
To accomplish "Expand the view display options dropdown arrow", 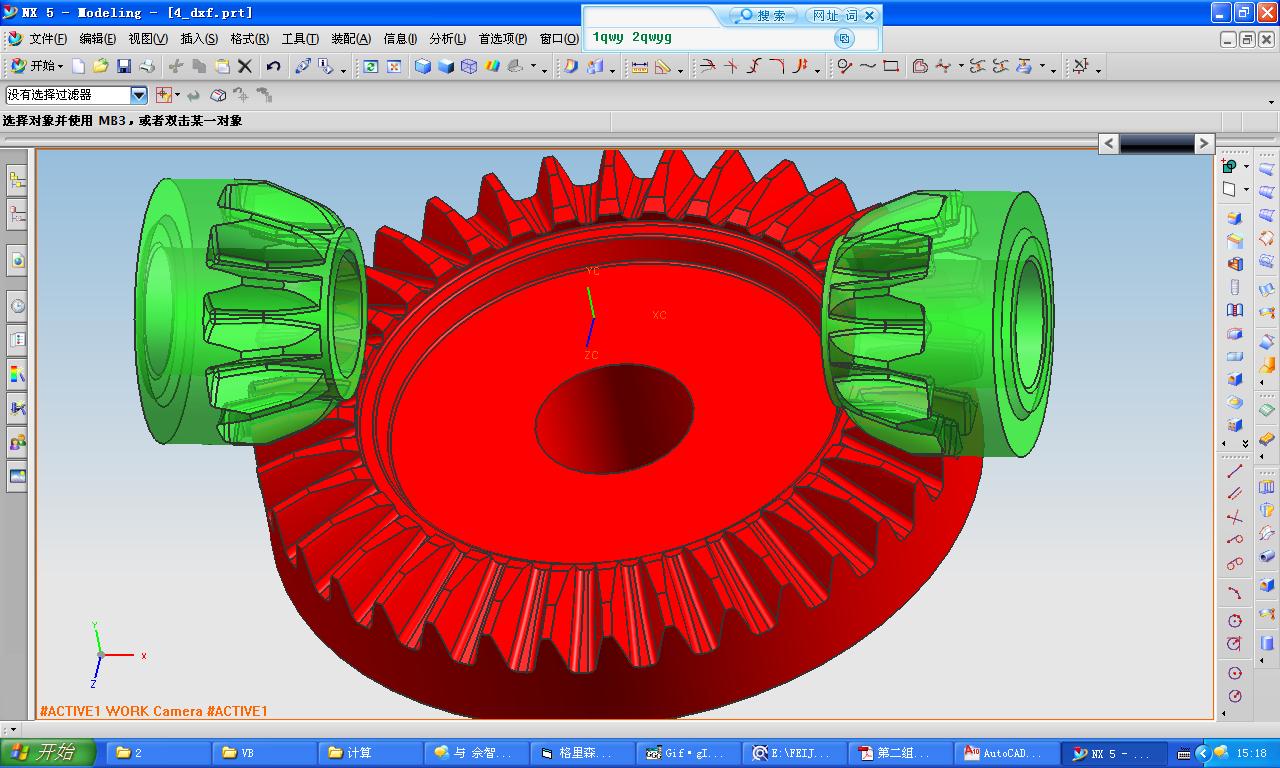I will (533, 68).
